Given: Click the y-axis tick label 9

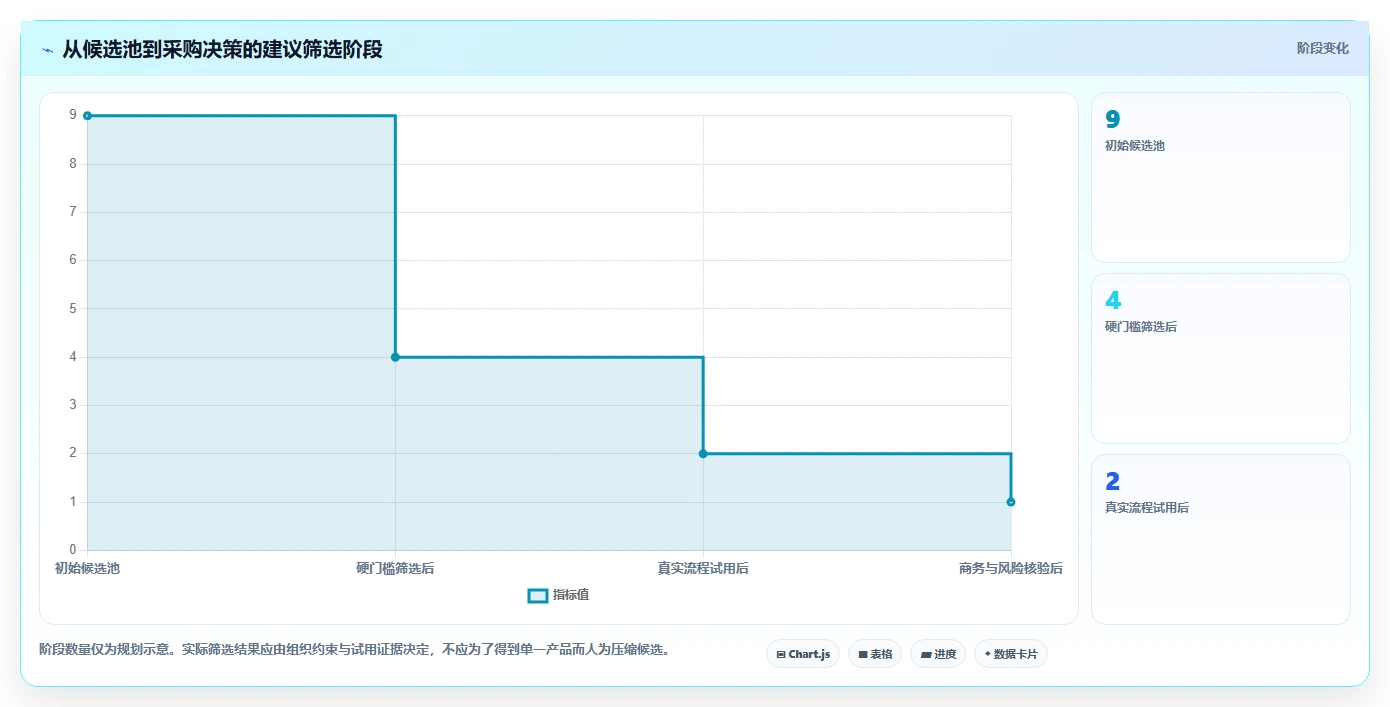Looking at the screenshot, I should (x=72, y=115).
